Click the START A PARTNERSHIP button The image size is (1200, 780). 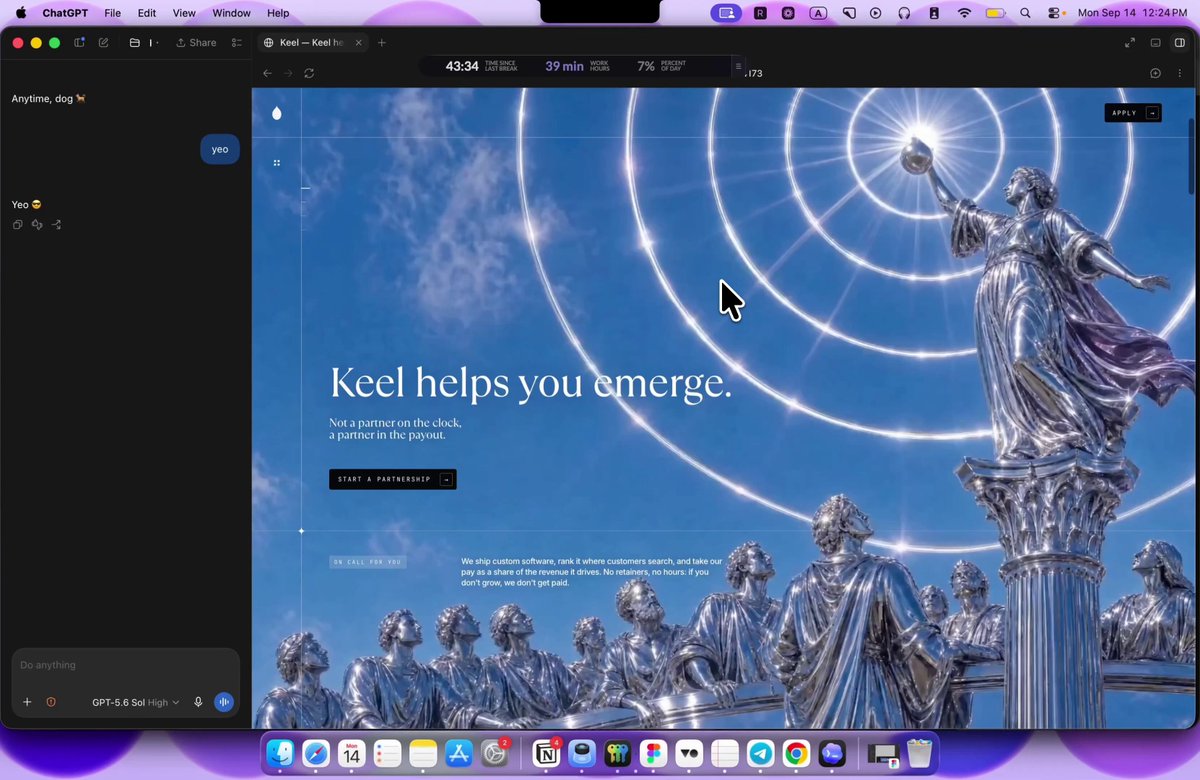pyautogui.click(x=393, y=480)
